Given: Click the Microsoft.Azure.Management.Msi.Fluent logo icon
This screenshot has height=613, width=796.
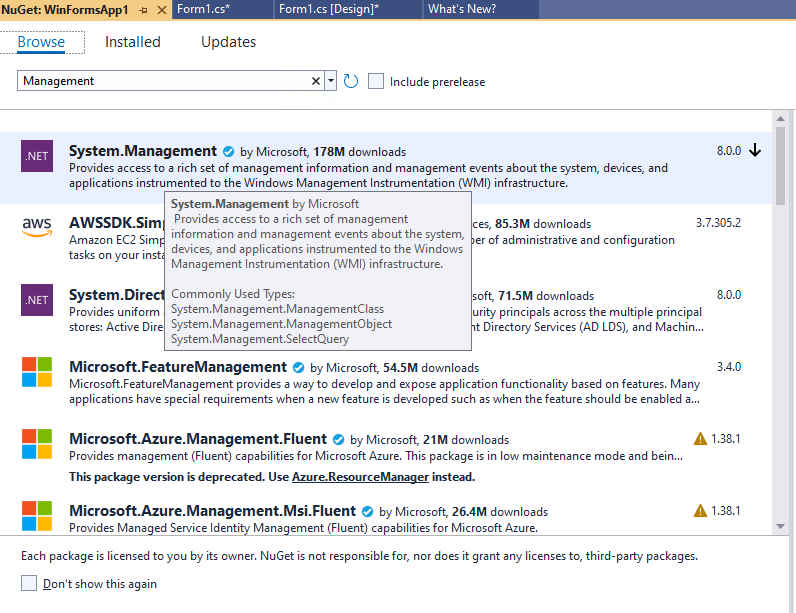Looking at the screenshot, I should pyautogui.click(x=37, y=516).
